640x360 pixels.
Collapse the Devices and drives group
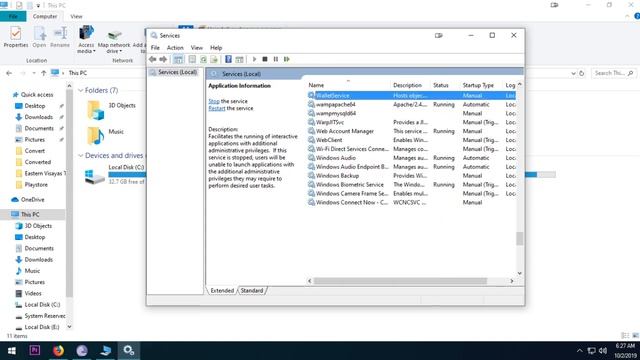(x=81, y=156)
